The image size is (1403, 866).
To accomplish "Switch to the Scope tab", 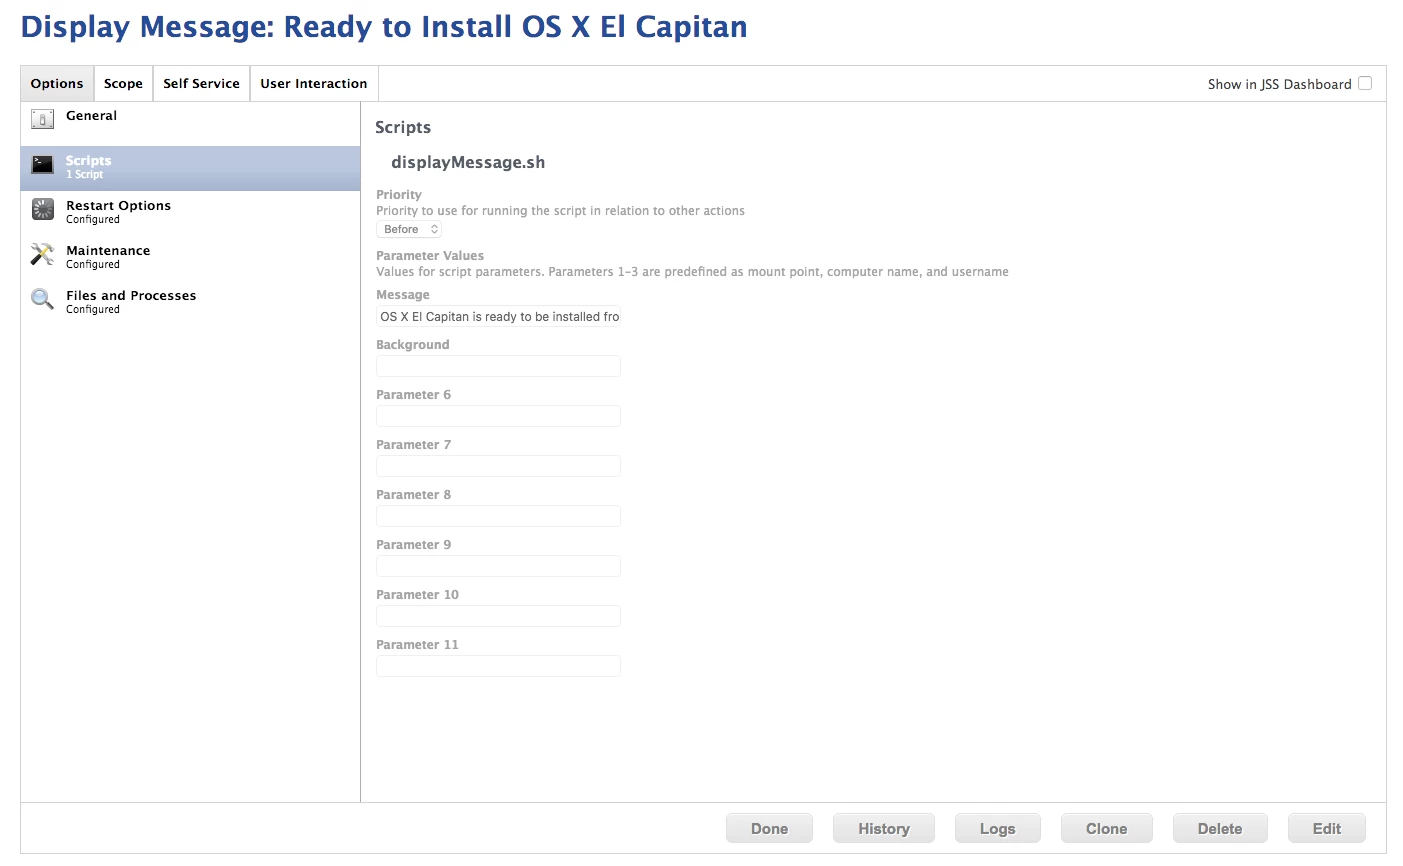I will tap(123, 84).
